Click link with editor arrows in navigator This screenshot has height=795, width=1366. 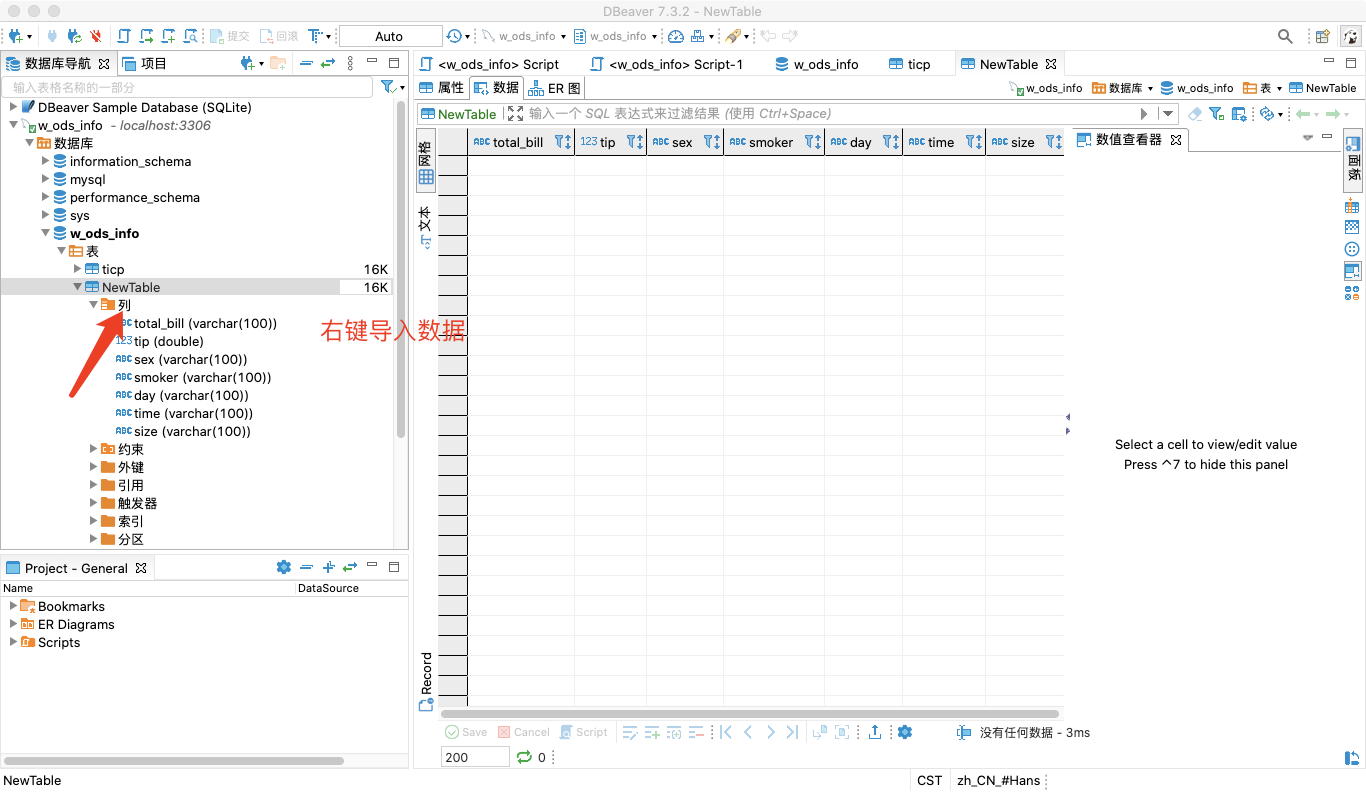tap(327, 63)
